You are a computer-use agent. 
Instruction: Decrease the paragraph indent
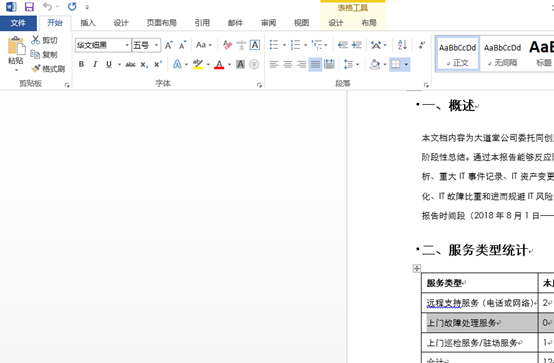(x=343, y=45)
